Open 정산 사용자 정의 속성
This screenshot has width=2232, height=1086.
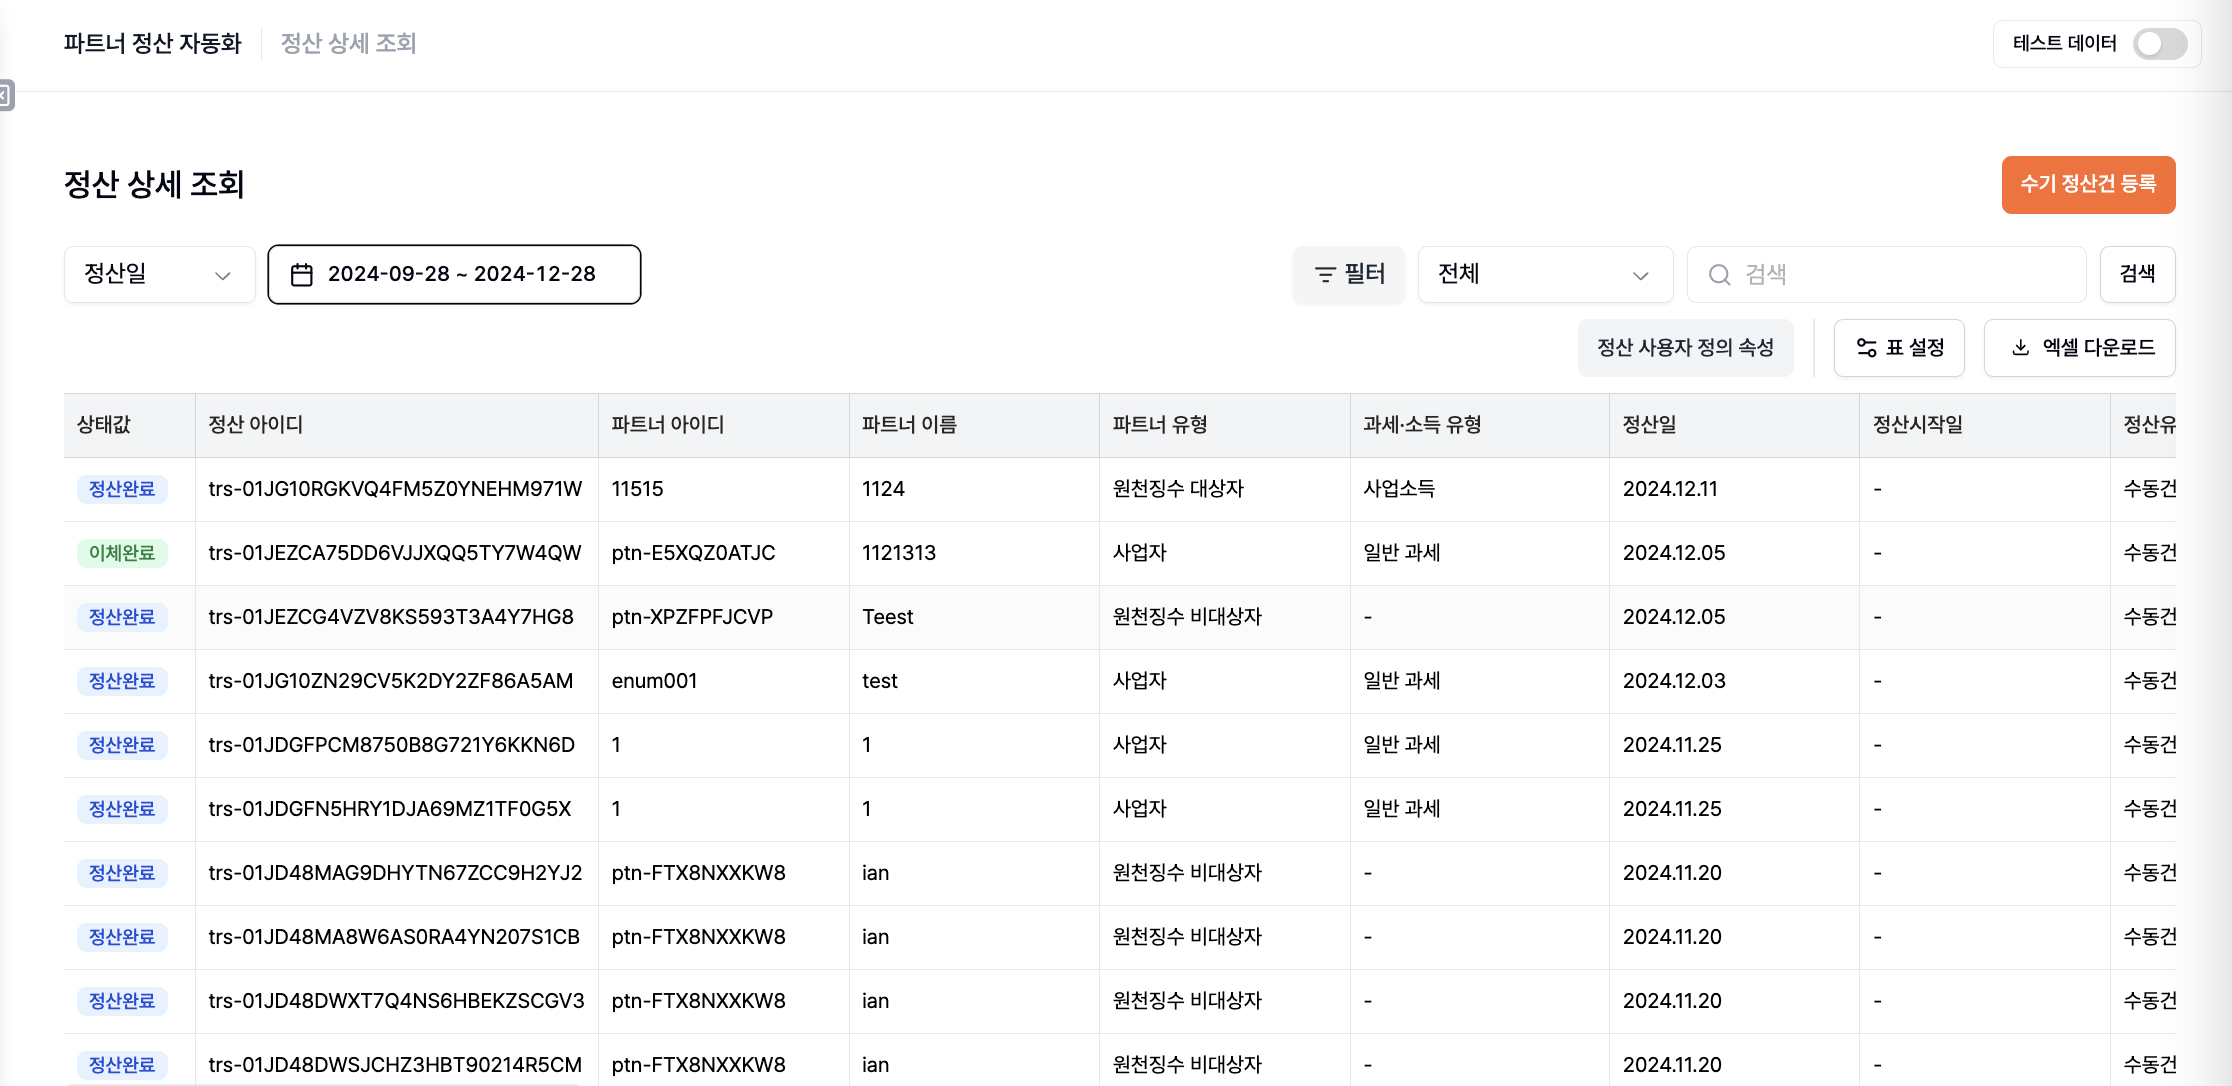coord(1685,348)
